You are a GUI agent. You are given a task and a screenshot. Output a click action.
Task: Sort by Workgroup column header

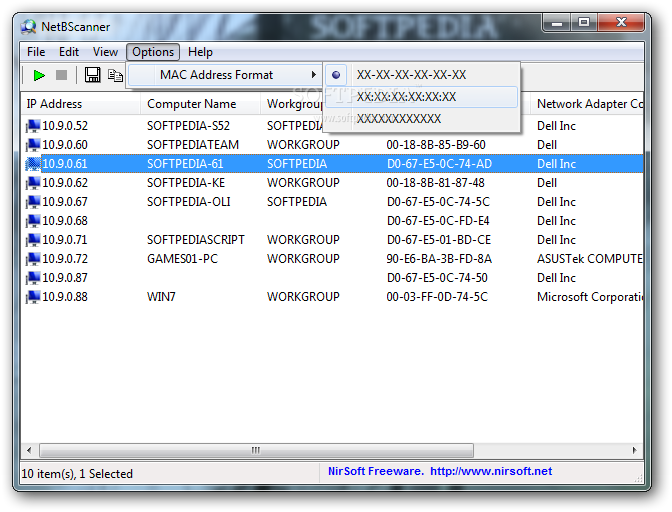pos(292,104)
